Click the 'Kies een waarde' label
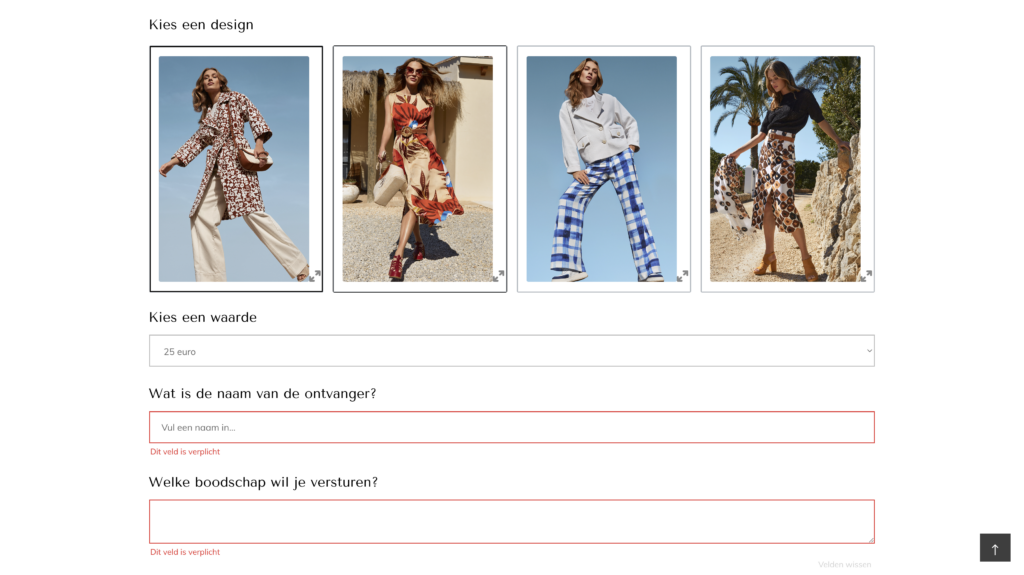The image size is (1024, 575). pyautogui.click(x=202, y=318)
